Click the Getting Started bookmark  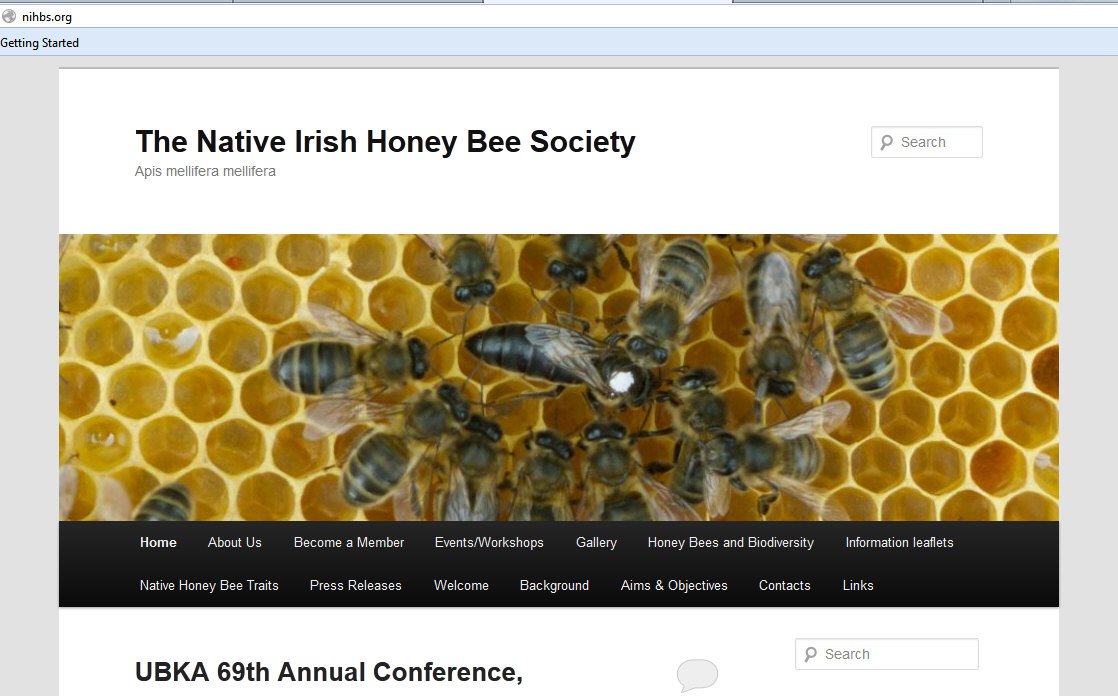[40, 43]
